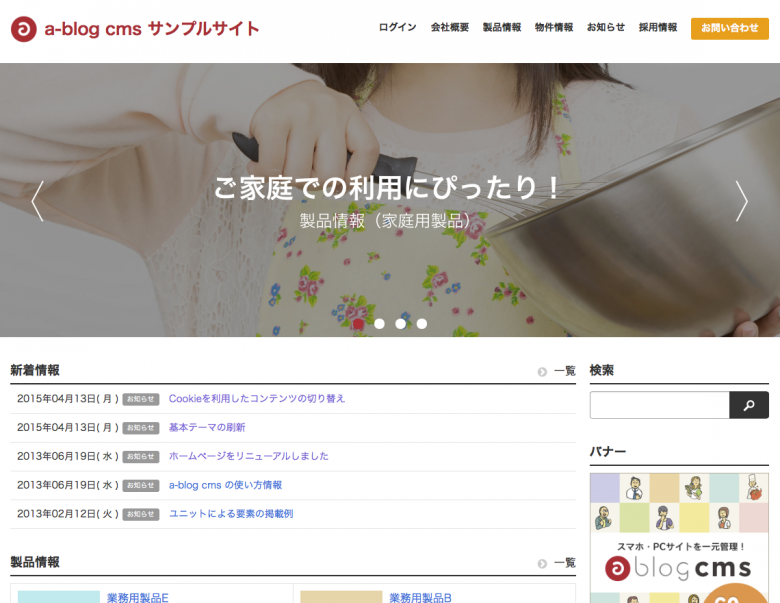Jump to the fourth carousel dot
The image size is (780, 603).
(x=422, y=324)
